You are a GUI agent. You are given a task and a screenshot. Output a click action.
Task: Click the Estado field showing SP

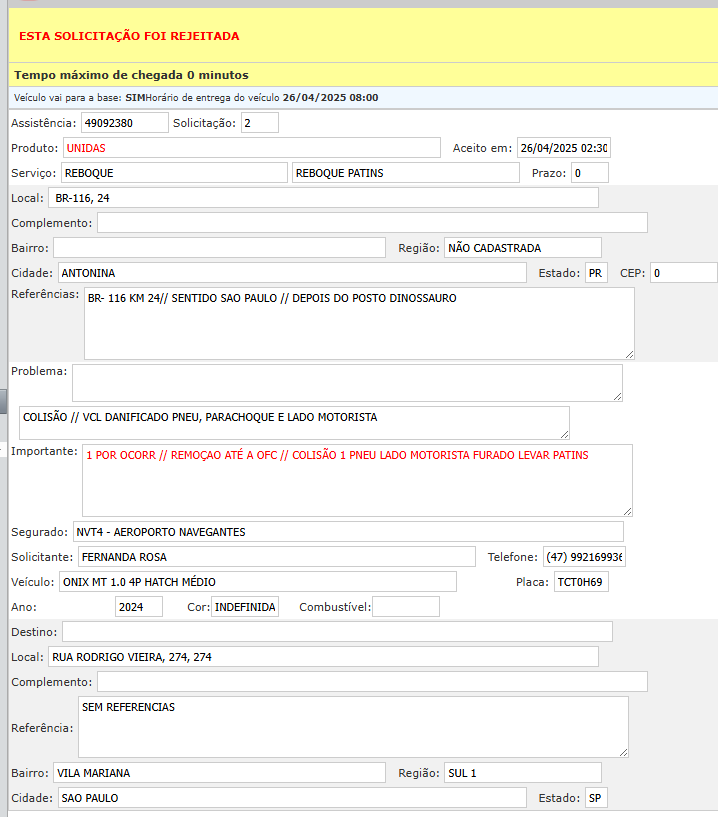tap(596, 798)
